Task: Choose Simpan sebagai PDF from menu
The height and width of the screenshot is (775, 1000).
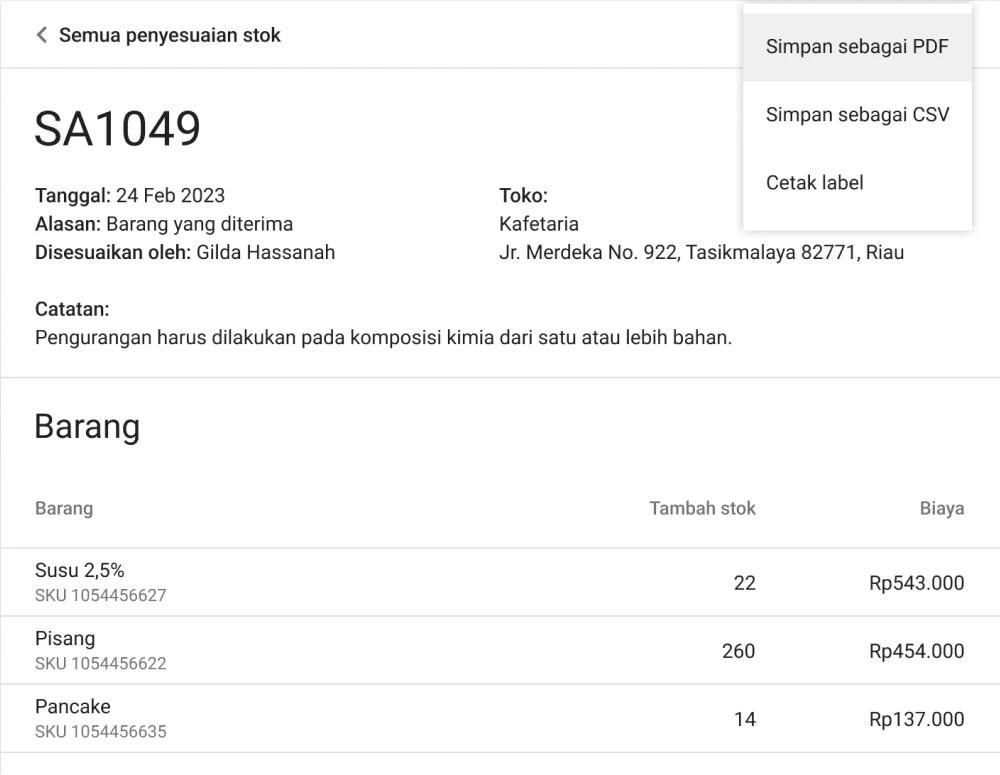Action: click(x=857, y=47)
